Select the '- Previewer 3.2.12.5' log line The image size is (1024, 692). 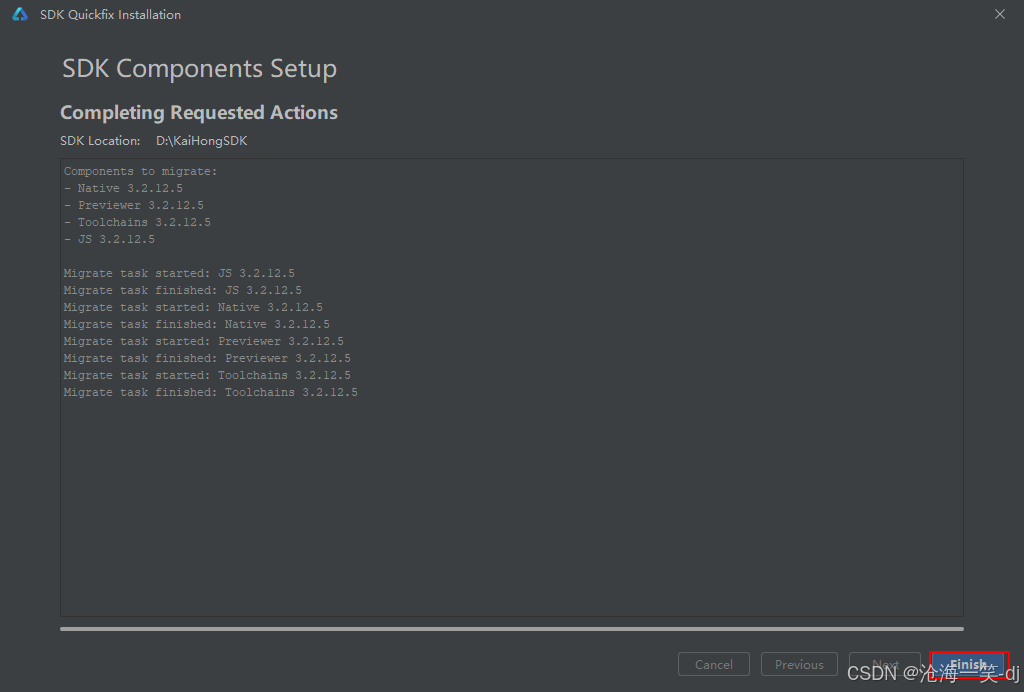click(134, 205)
